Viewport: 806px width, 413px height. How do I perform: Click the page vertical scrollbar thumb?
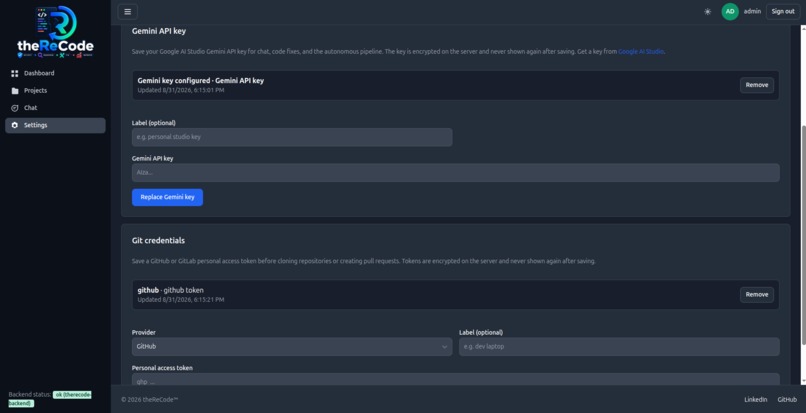click(x=803, y=234)
